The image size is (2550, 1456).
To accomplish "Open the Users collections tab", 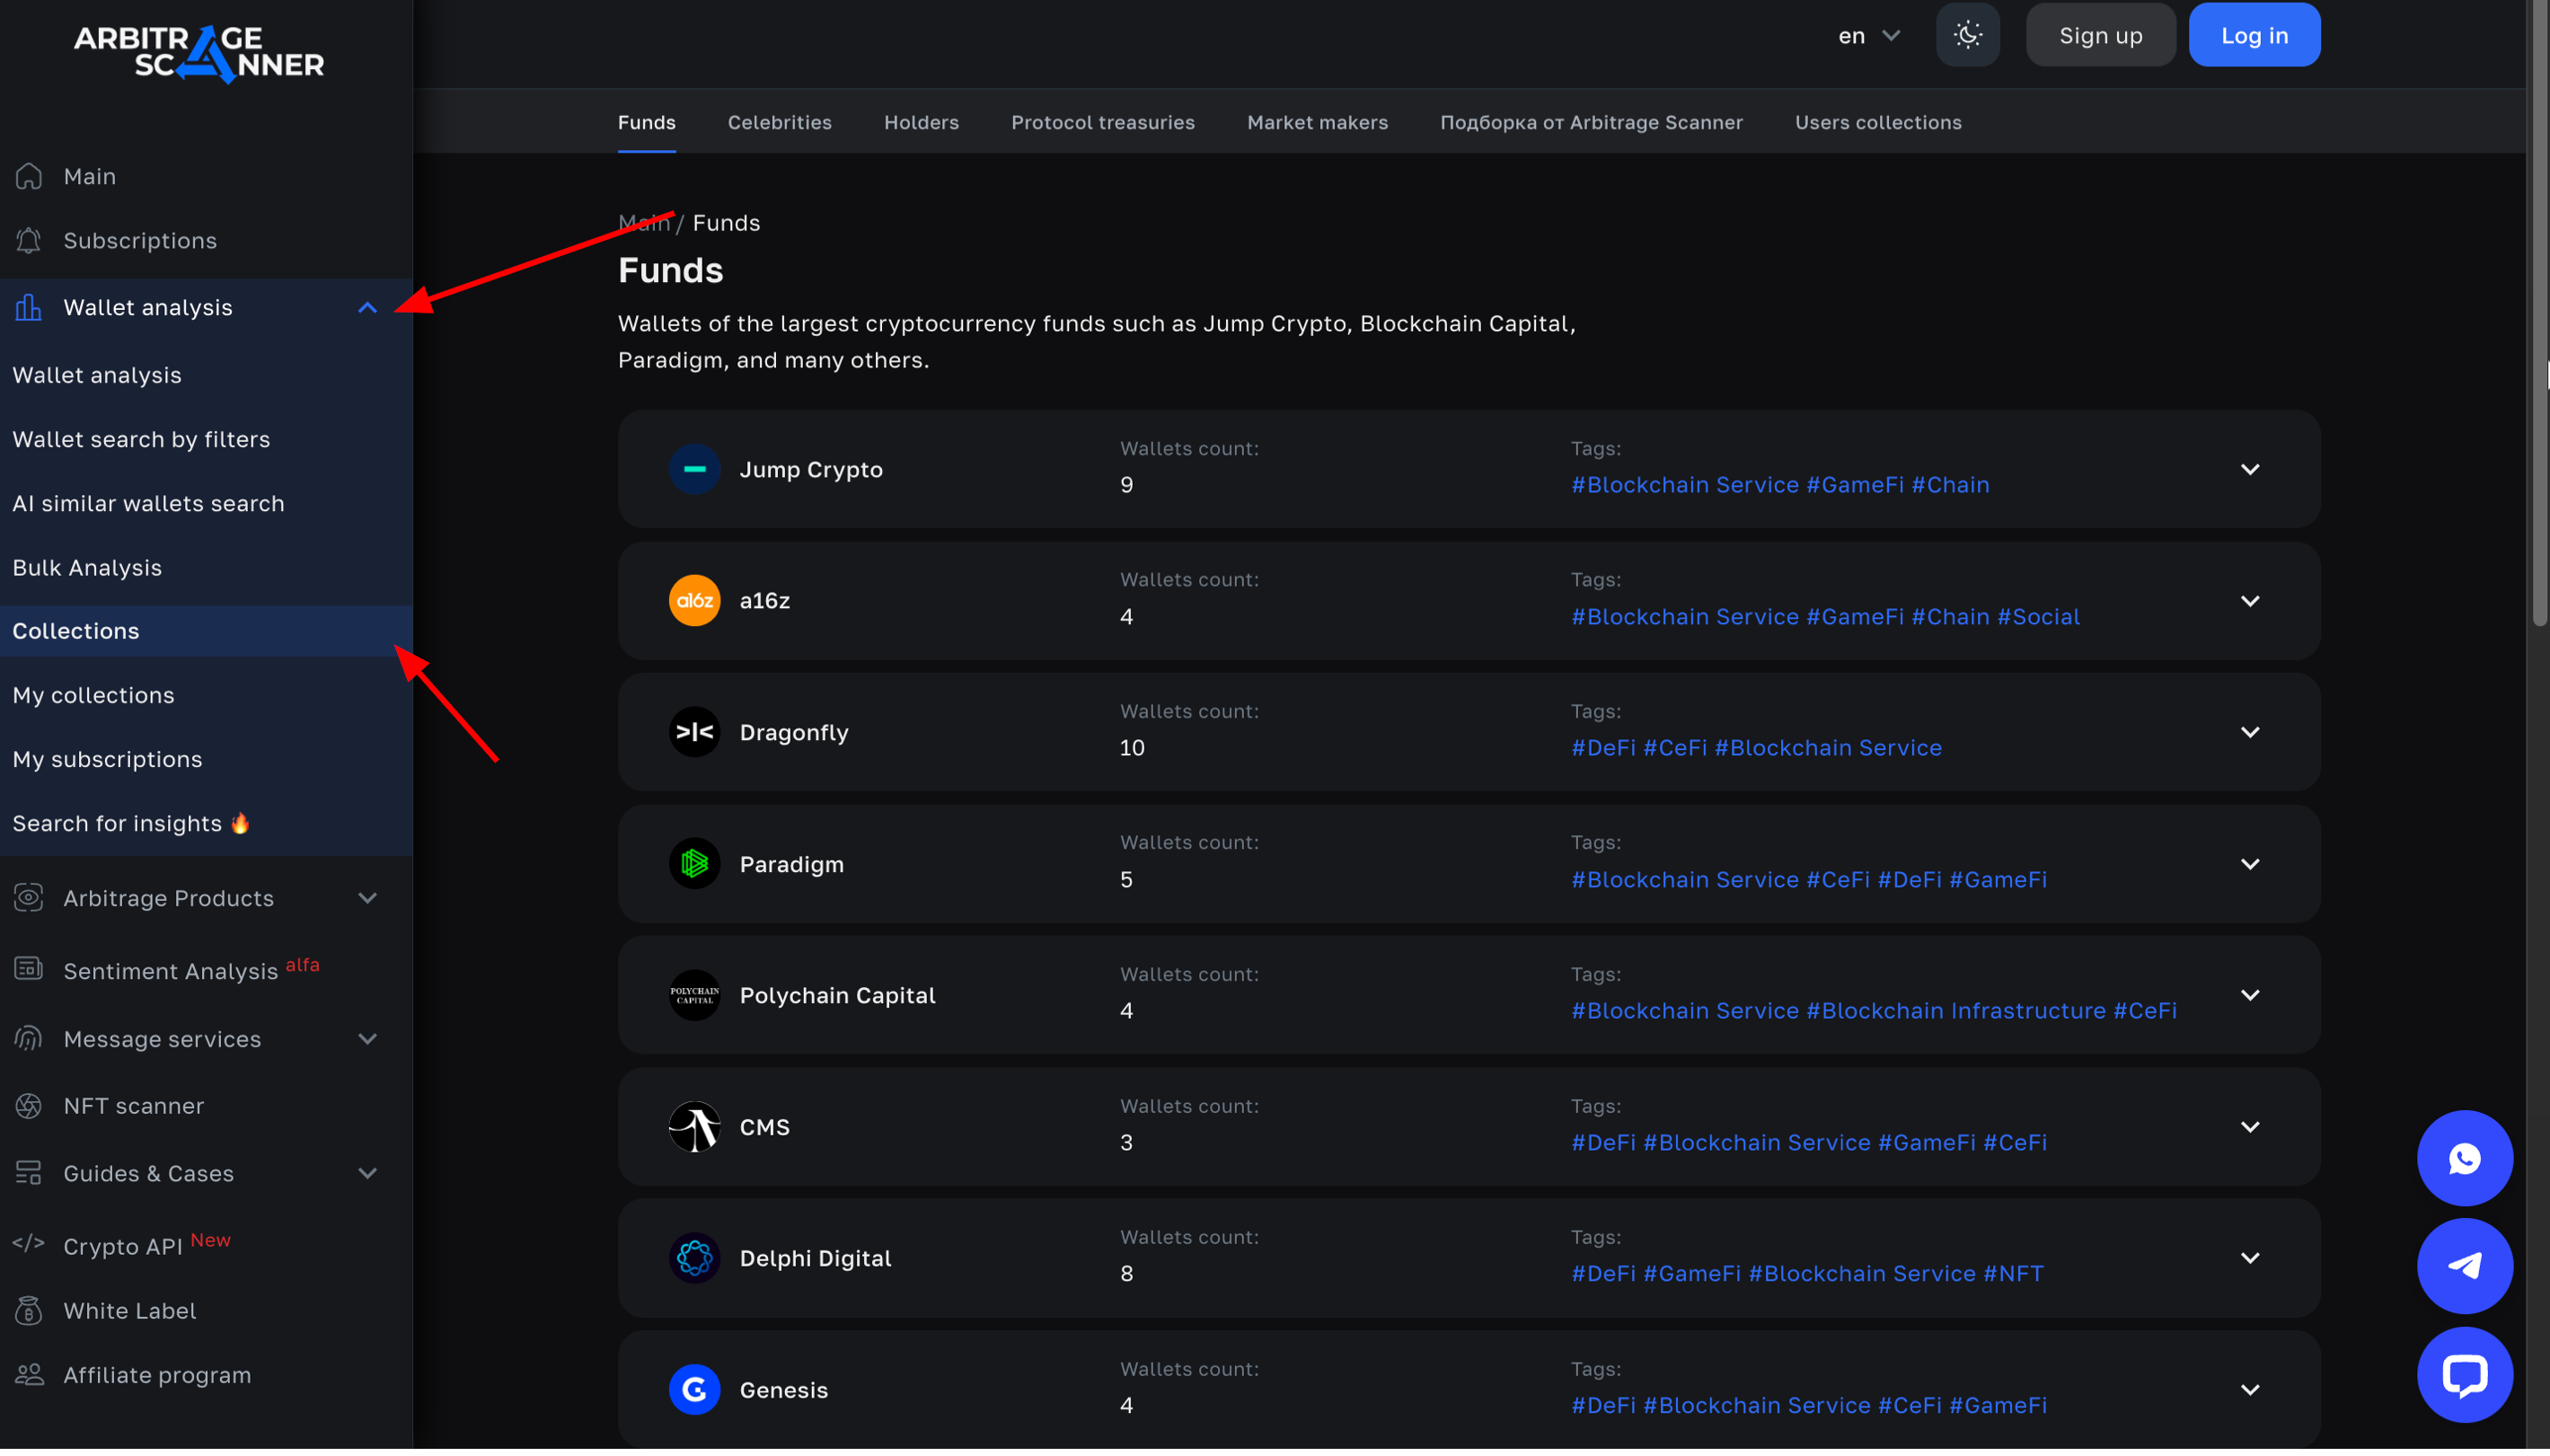I will pos(1878,122).
